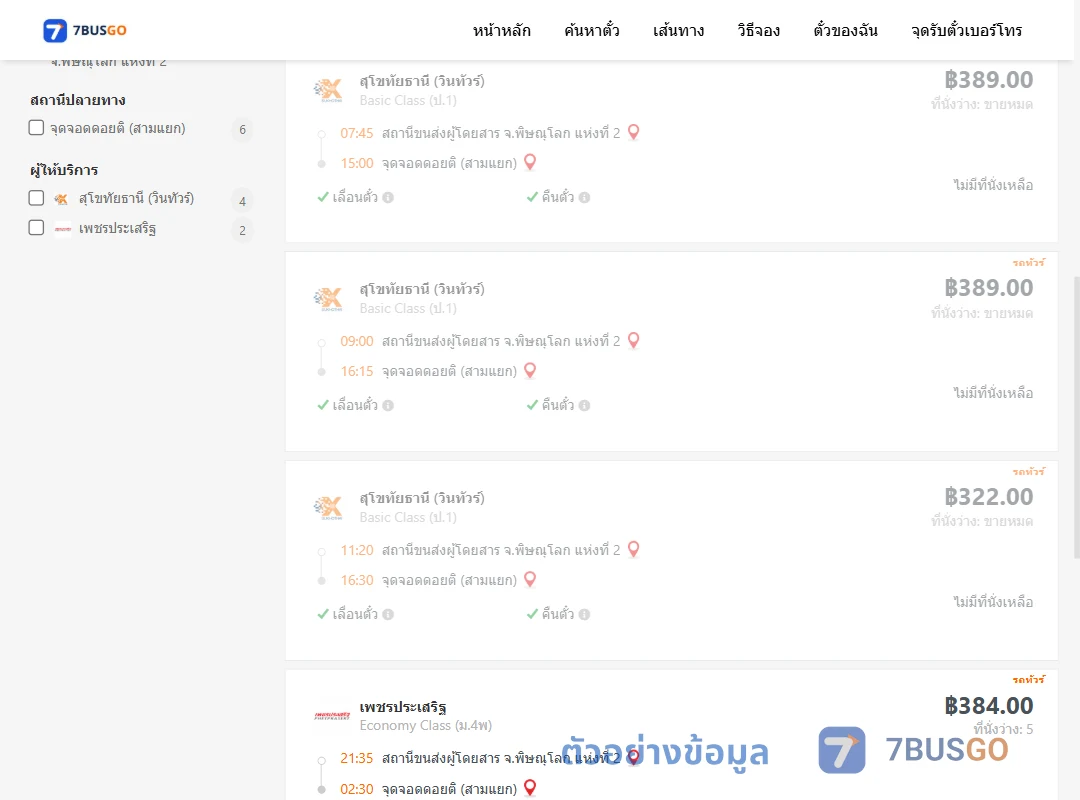Click the สุโขทัยธานี logo on 09:00 trip
This screenshot has width=1080, height=800.
click(x=328, y=298)
